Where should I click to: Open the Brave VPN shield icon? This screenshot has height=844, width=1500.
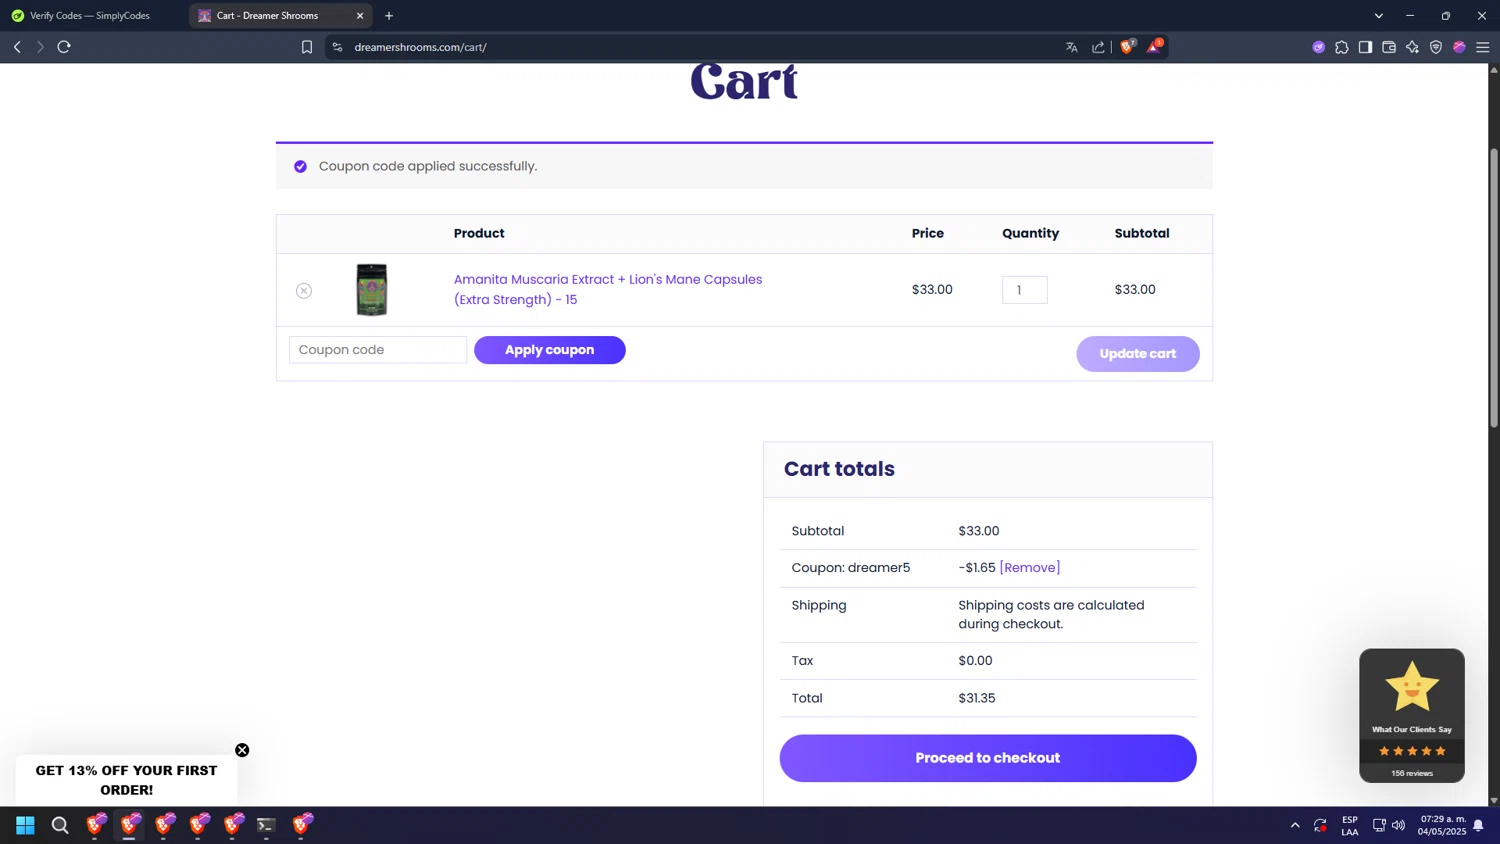point(1436,47)
